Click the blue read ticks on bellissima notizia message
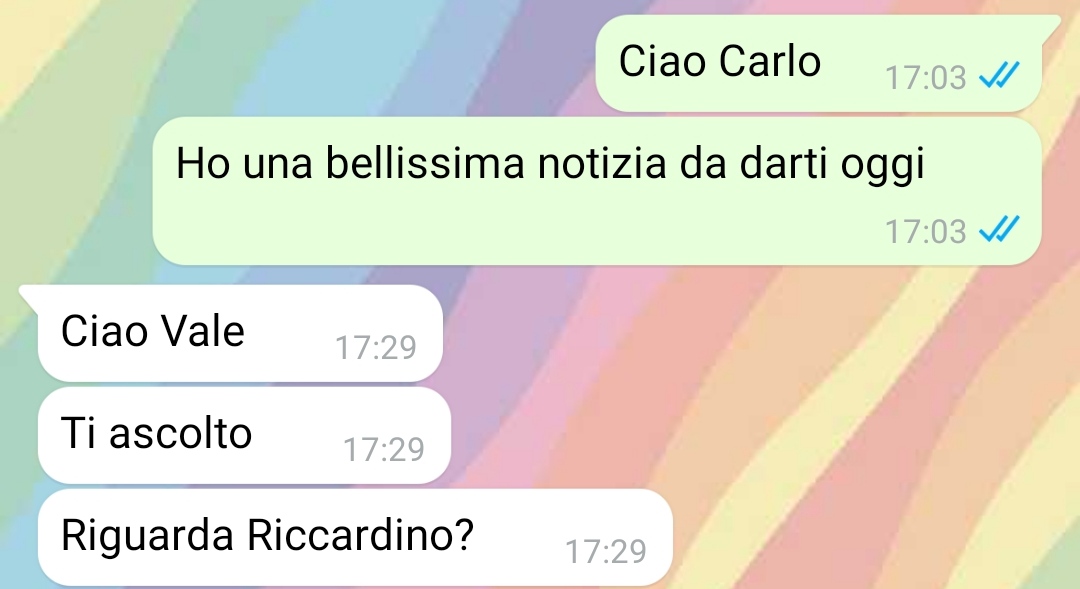Viewport: 1080px width, 589px height. (999, 229)
